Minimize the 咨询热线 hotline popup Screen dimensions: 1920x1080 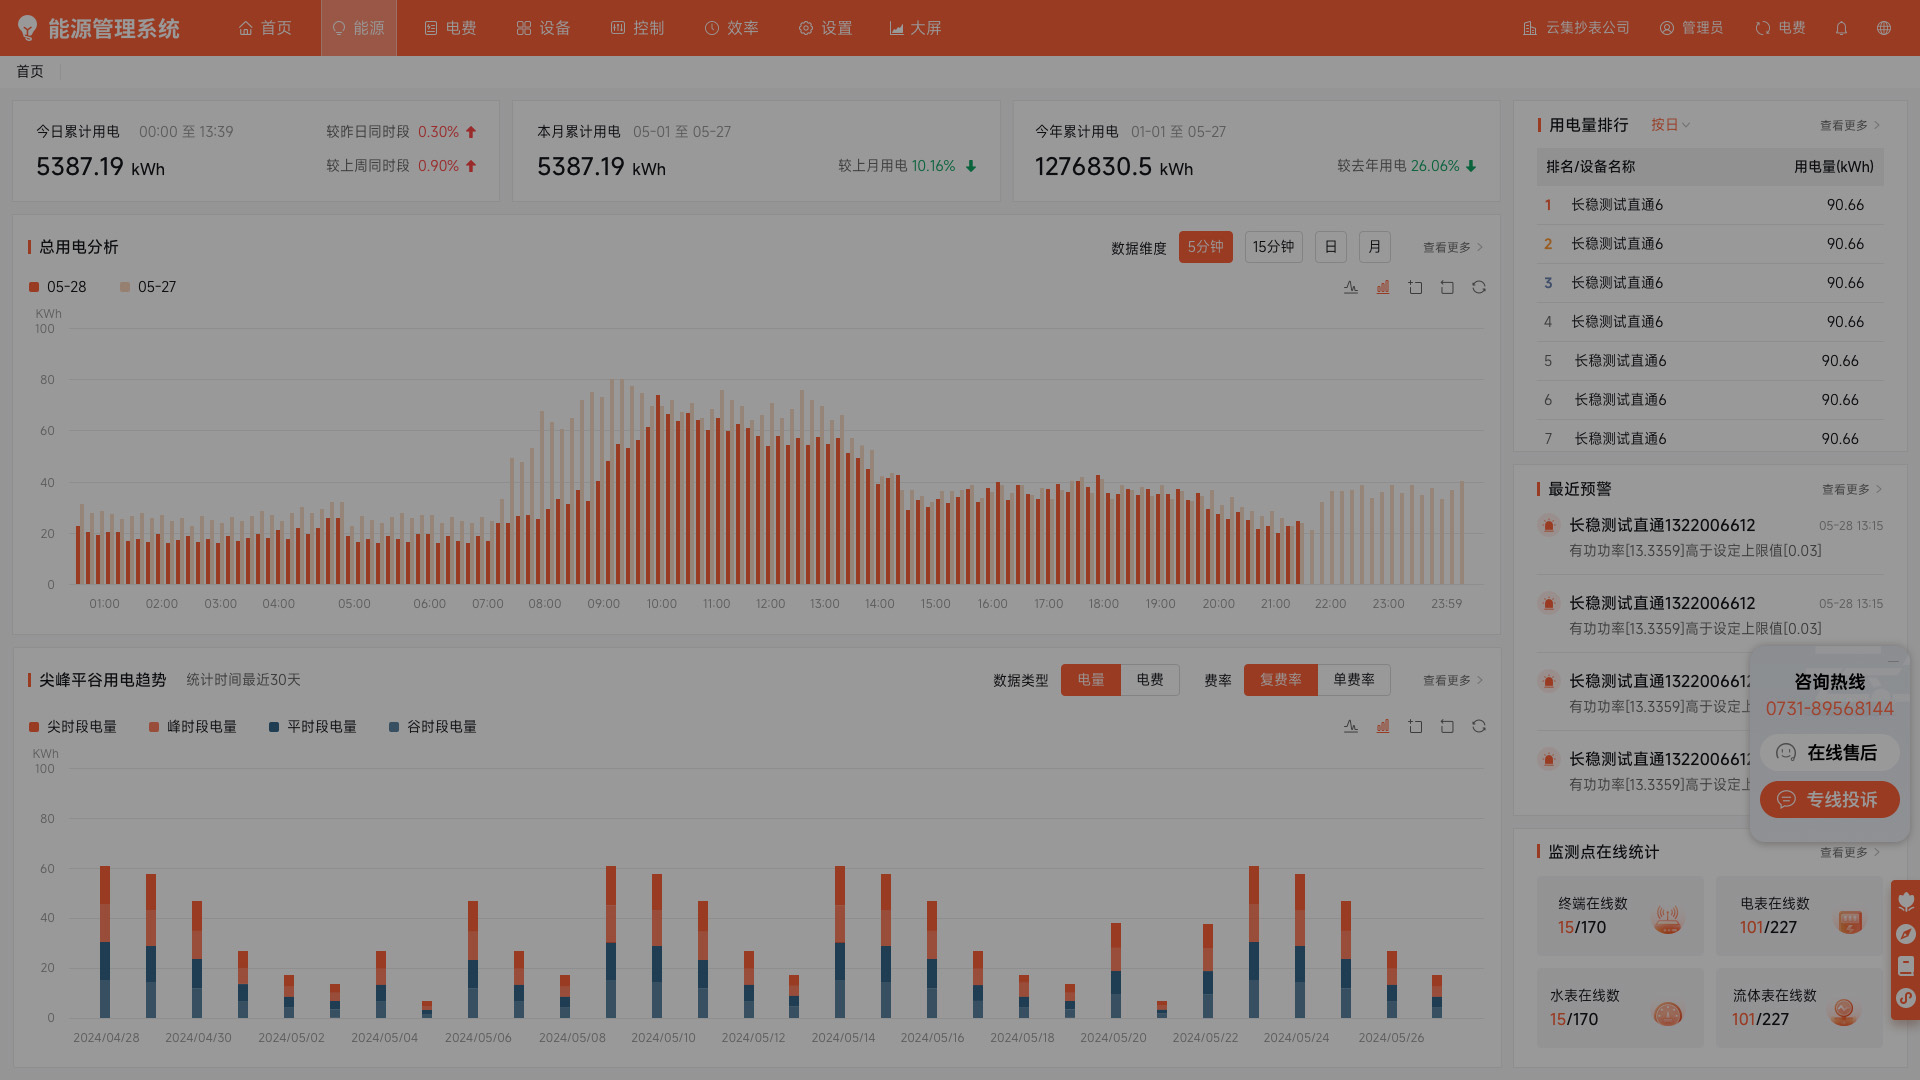pyautogui.click(x=1893, y=661)
